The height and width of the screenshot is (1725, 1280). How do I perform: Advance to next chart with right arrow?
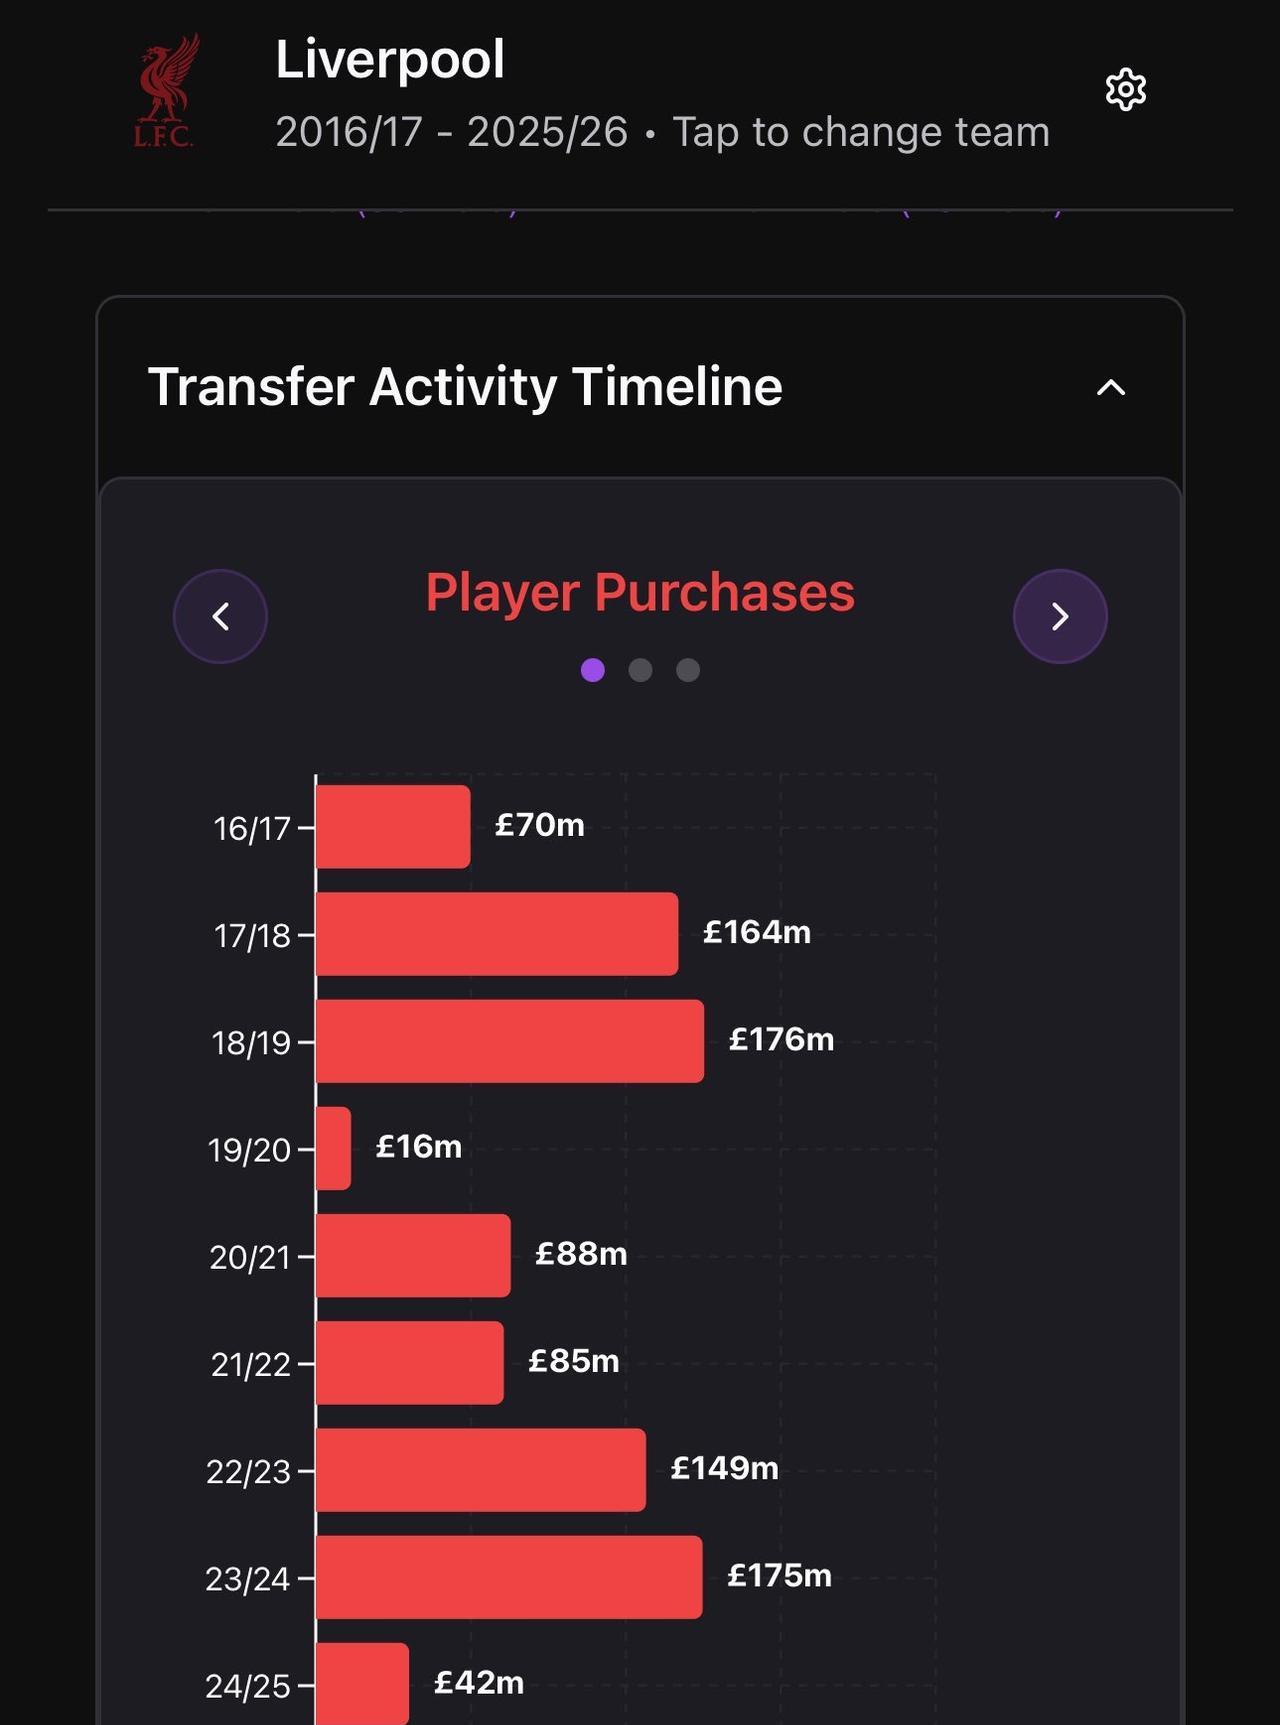pyautogui.click(x=1060, y=616)
